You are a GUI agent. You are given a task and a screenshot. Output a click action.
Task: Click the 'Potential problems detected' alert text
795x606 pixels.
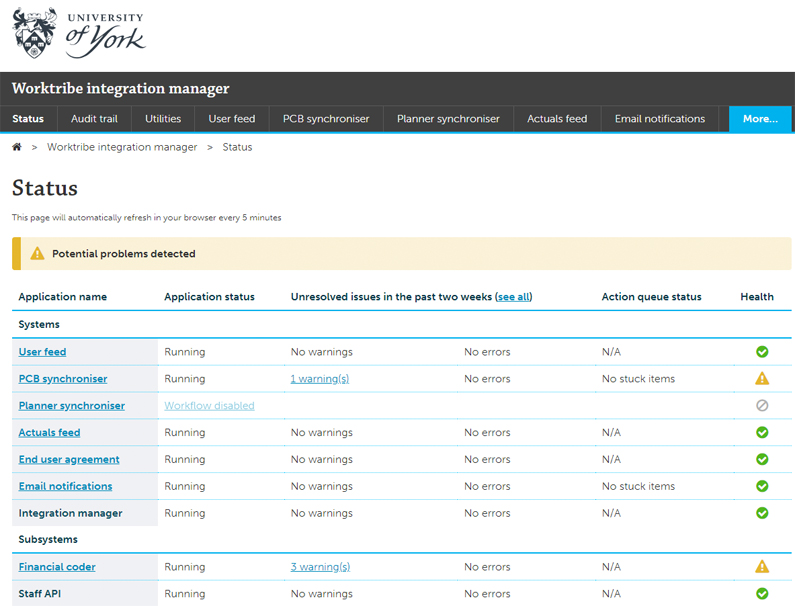[124, 254]
